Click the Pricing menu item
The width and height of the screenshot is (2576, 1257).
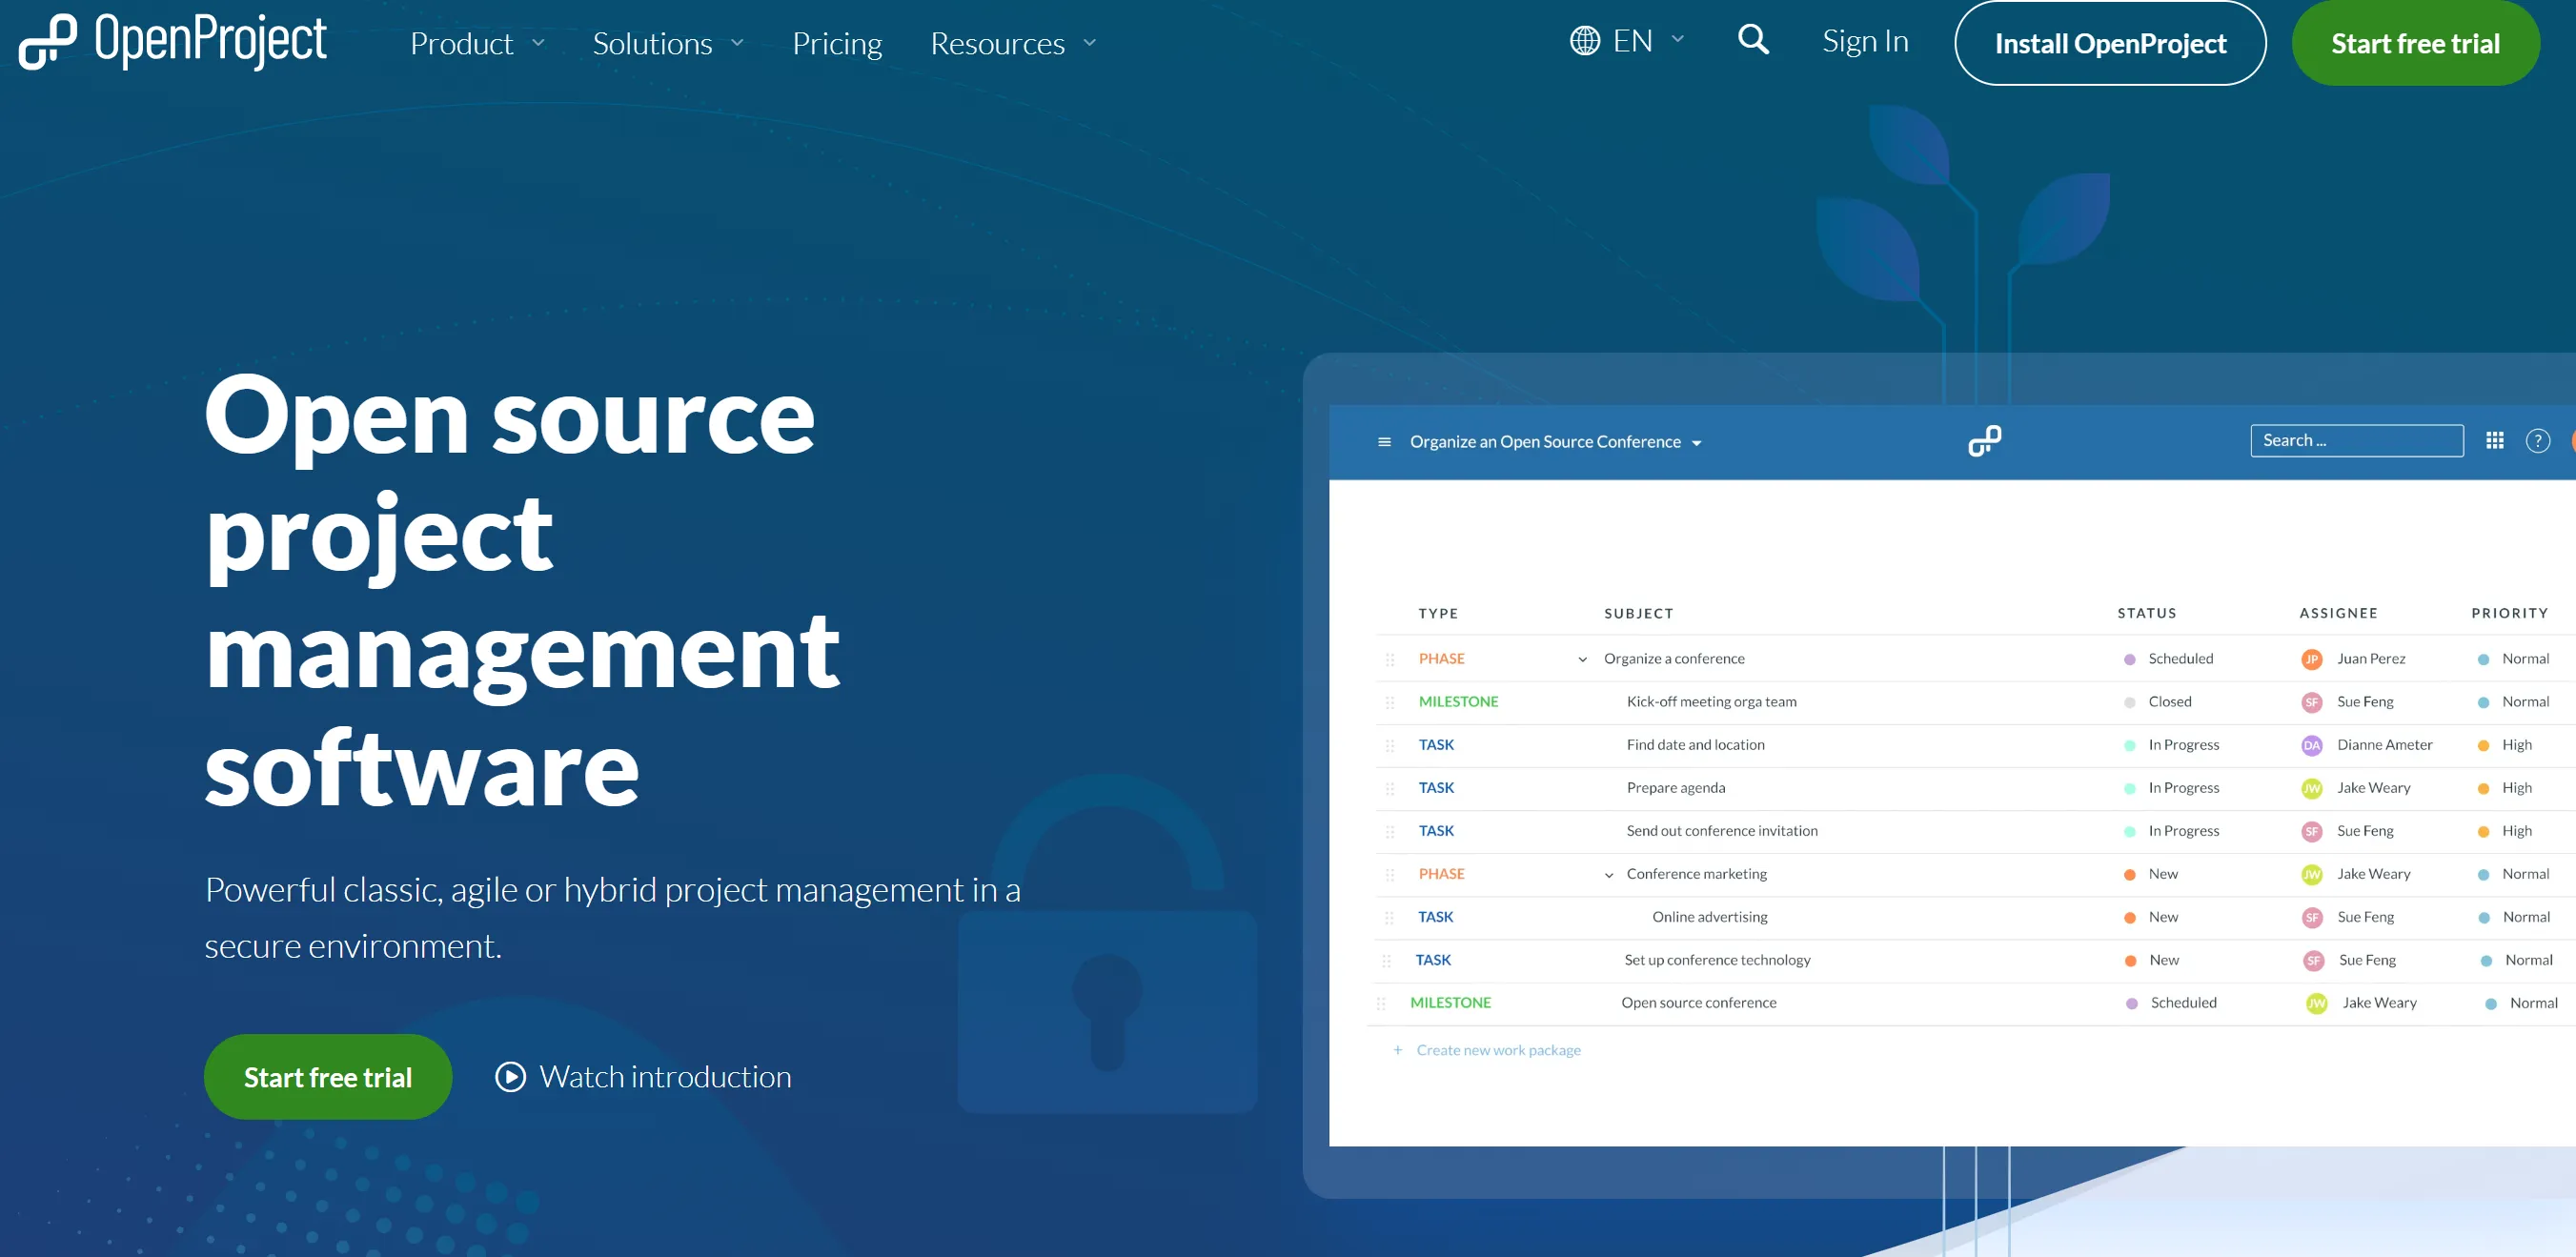coord(836,43)
